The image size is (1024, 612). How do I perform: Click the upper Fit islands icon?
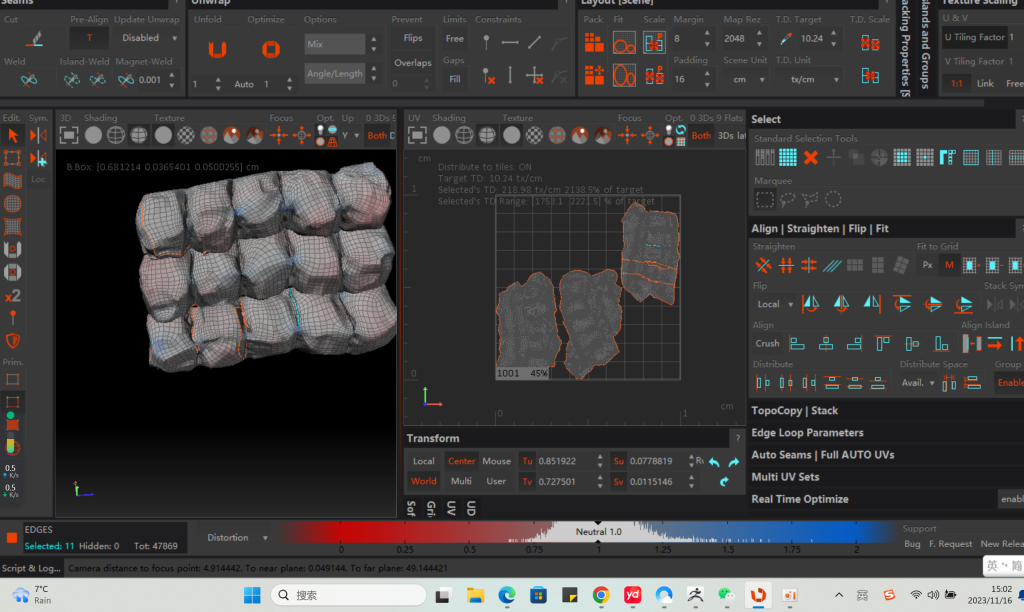[x=624, y=43]
